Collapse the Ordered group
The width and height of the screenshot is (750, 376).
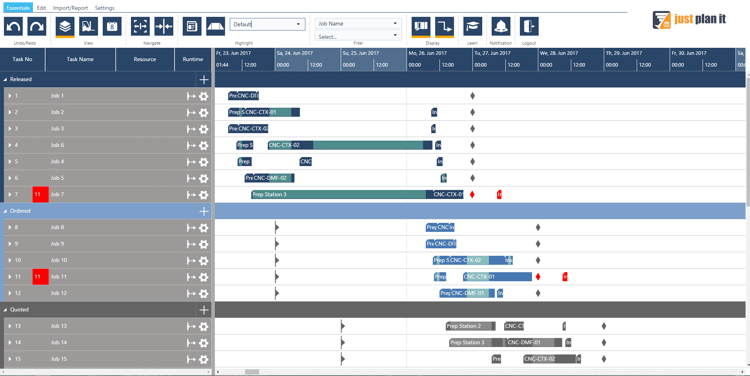coord(5,211)
